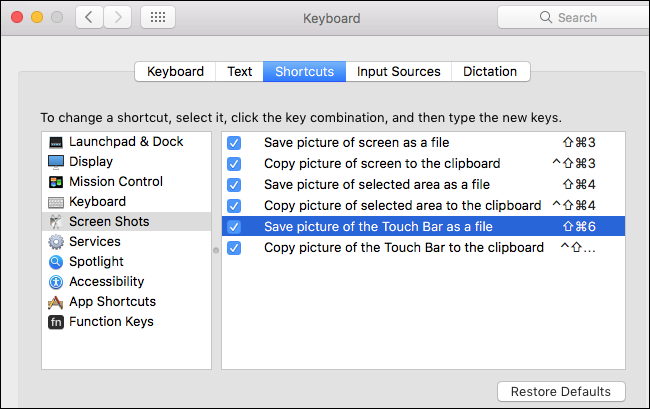Screen dimensions: 650x409
Task: Uncheck Save picture of screen as a file
Action: [x=234, y=142]
